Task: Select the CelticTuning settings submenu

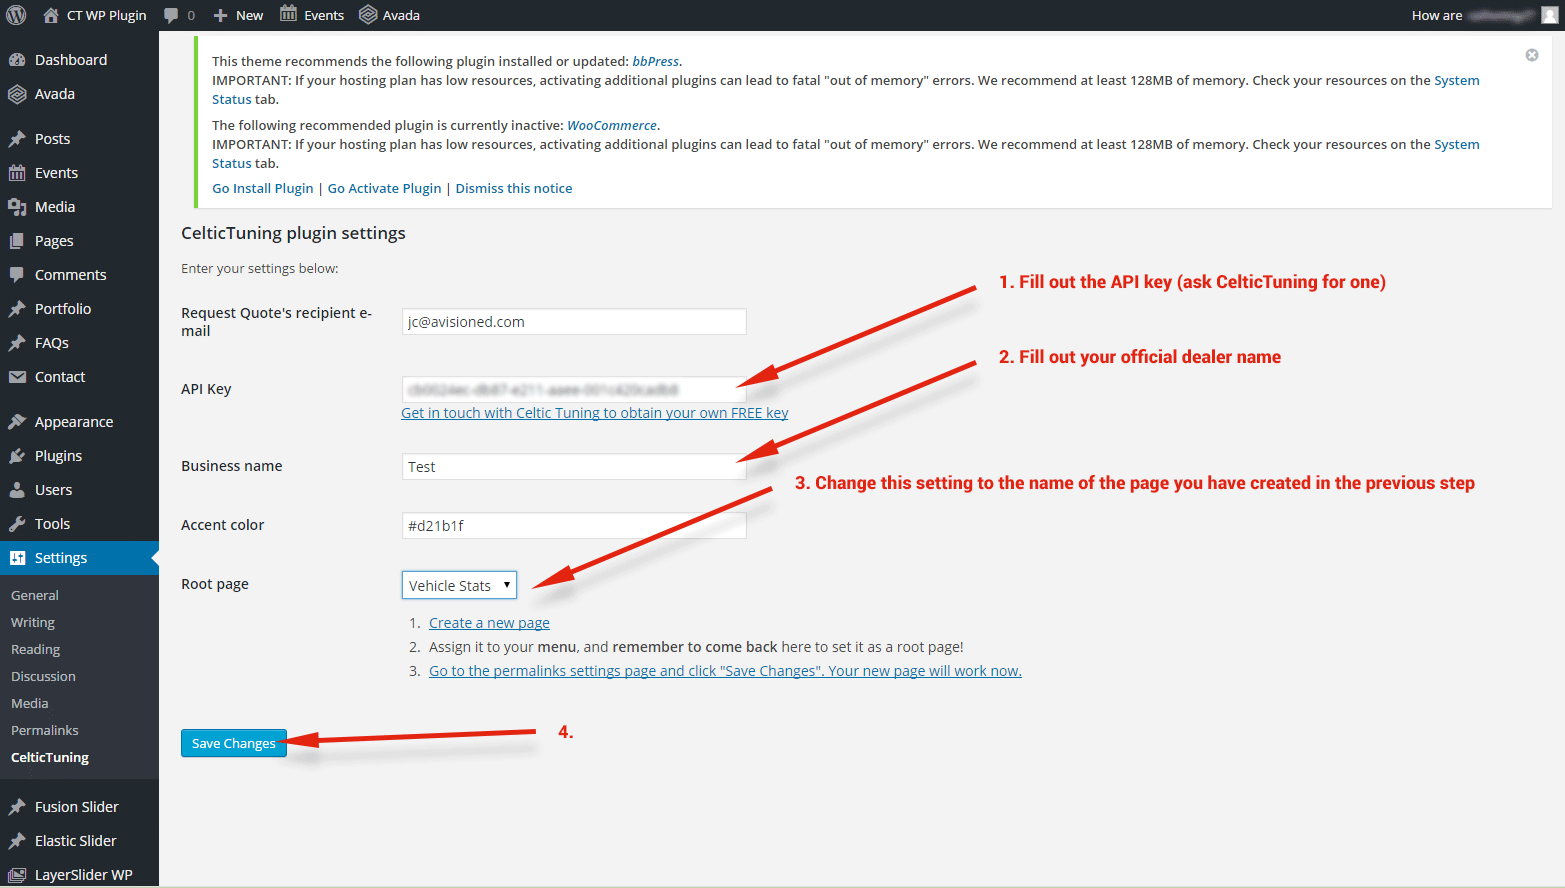Action: coord(50,757)
